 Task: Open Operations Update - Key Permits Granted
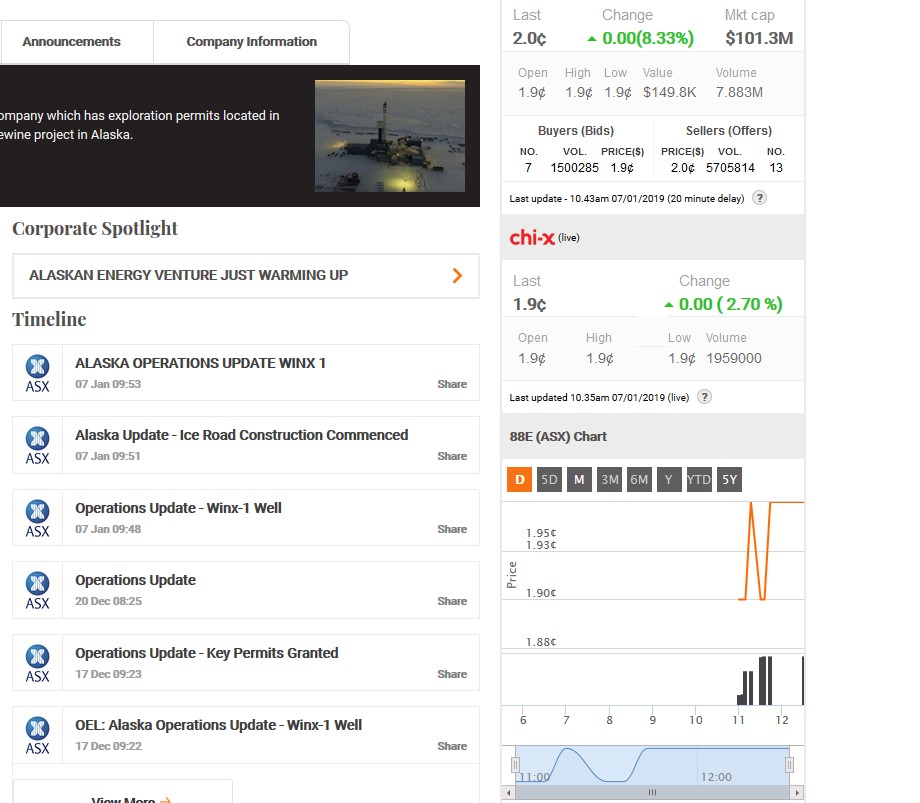[x=207, y=653]
